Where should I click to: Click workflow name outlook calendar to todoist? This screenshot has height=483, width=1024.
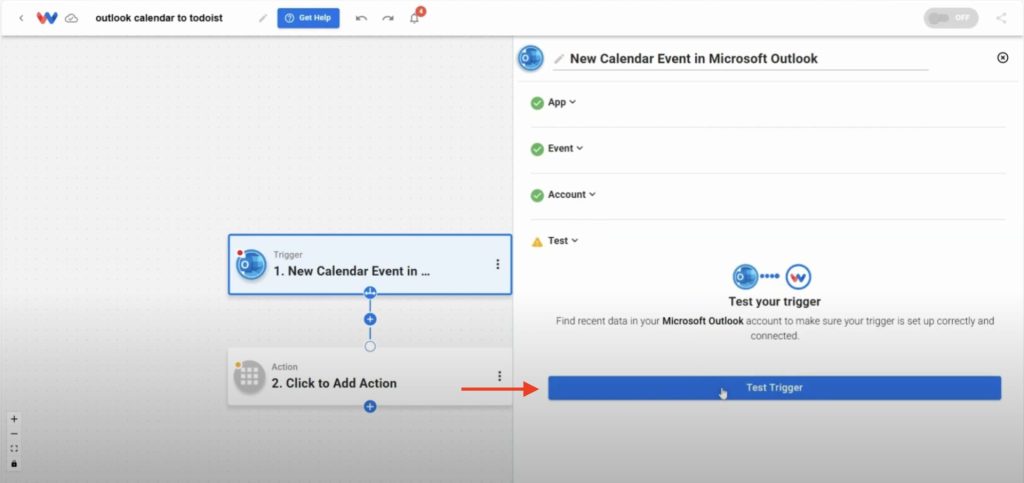click(x=159, y=18)
